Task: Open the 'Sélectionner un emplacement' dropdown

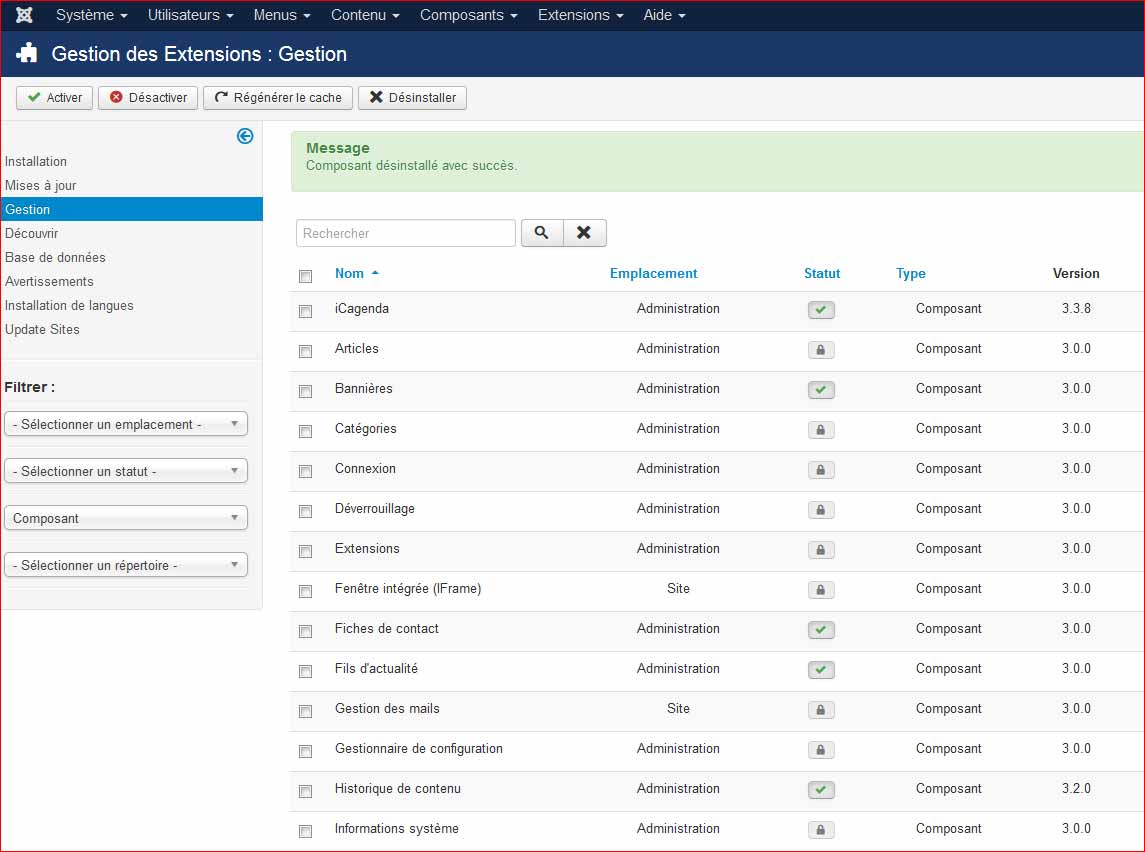Action: click(x=126, y=424)
